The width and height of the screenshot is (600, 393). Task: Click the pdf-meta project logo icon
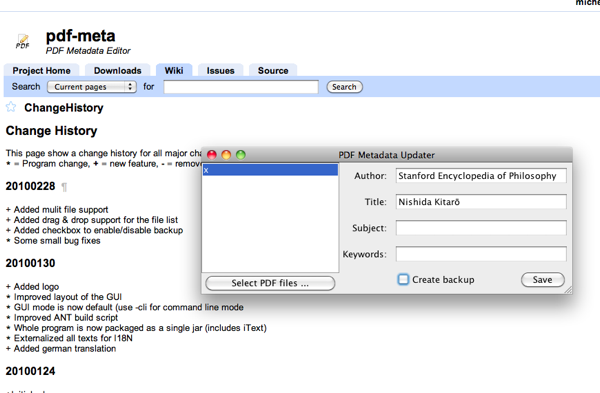pos(23,41)
